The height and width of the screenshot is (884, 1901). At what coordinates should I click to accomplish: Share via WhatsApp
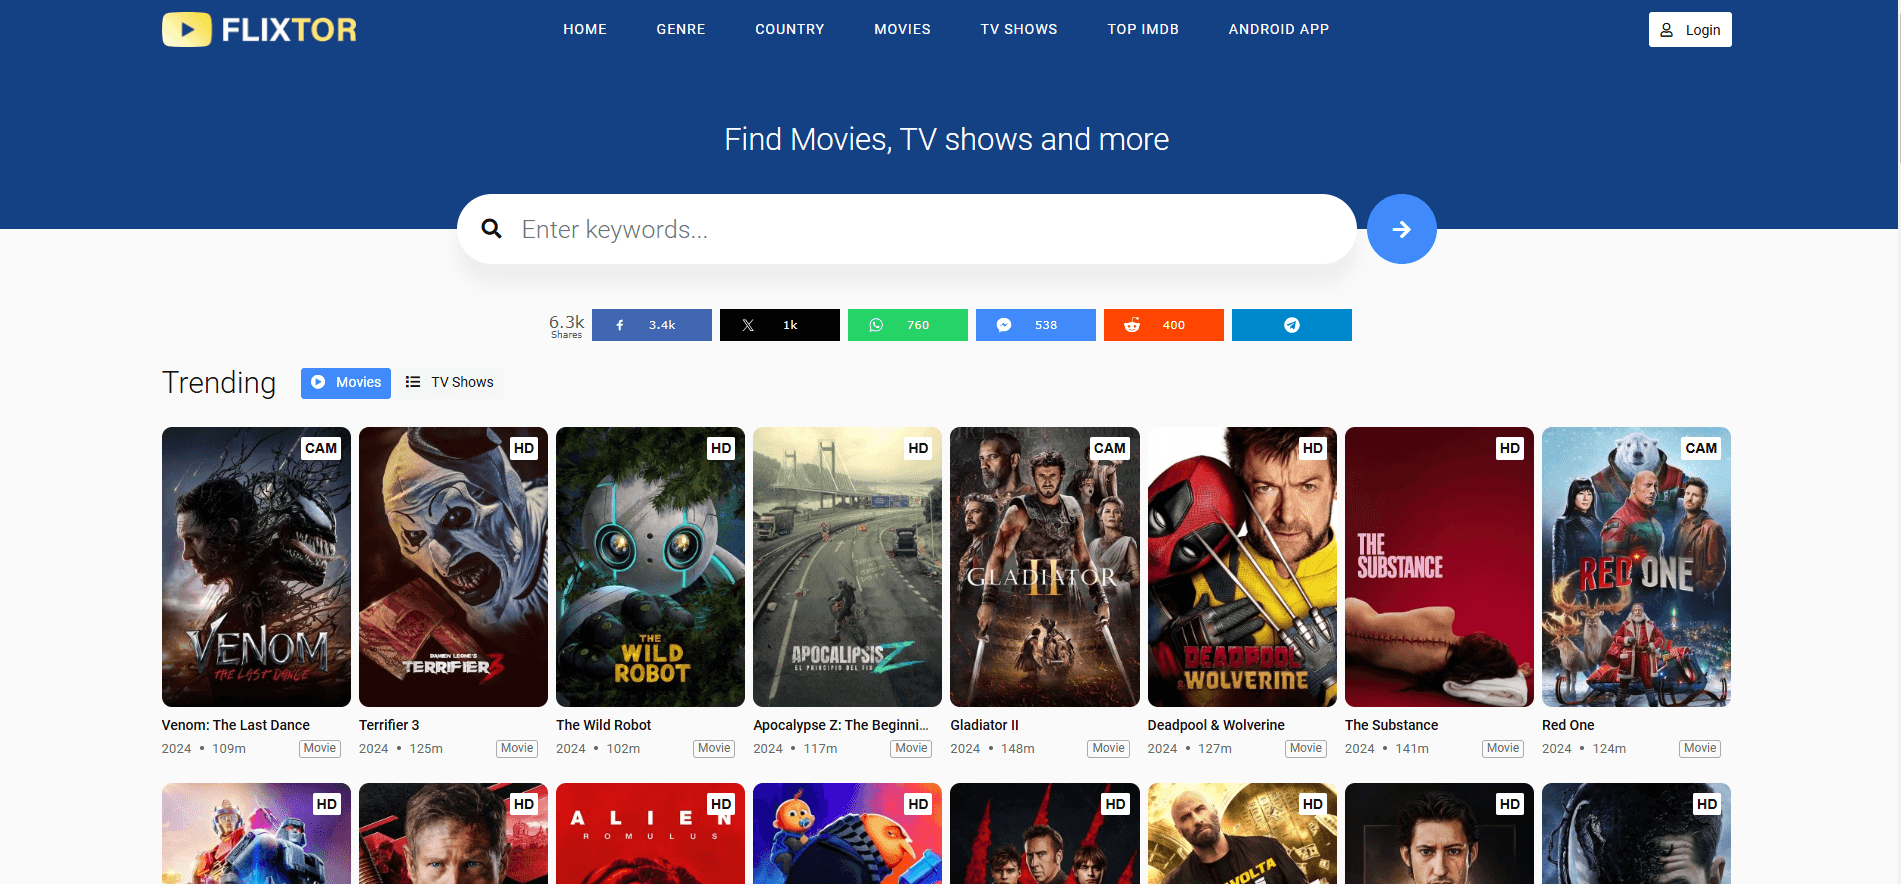click(x=908, y=325)
